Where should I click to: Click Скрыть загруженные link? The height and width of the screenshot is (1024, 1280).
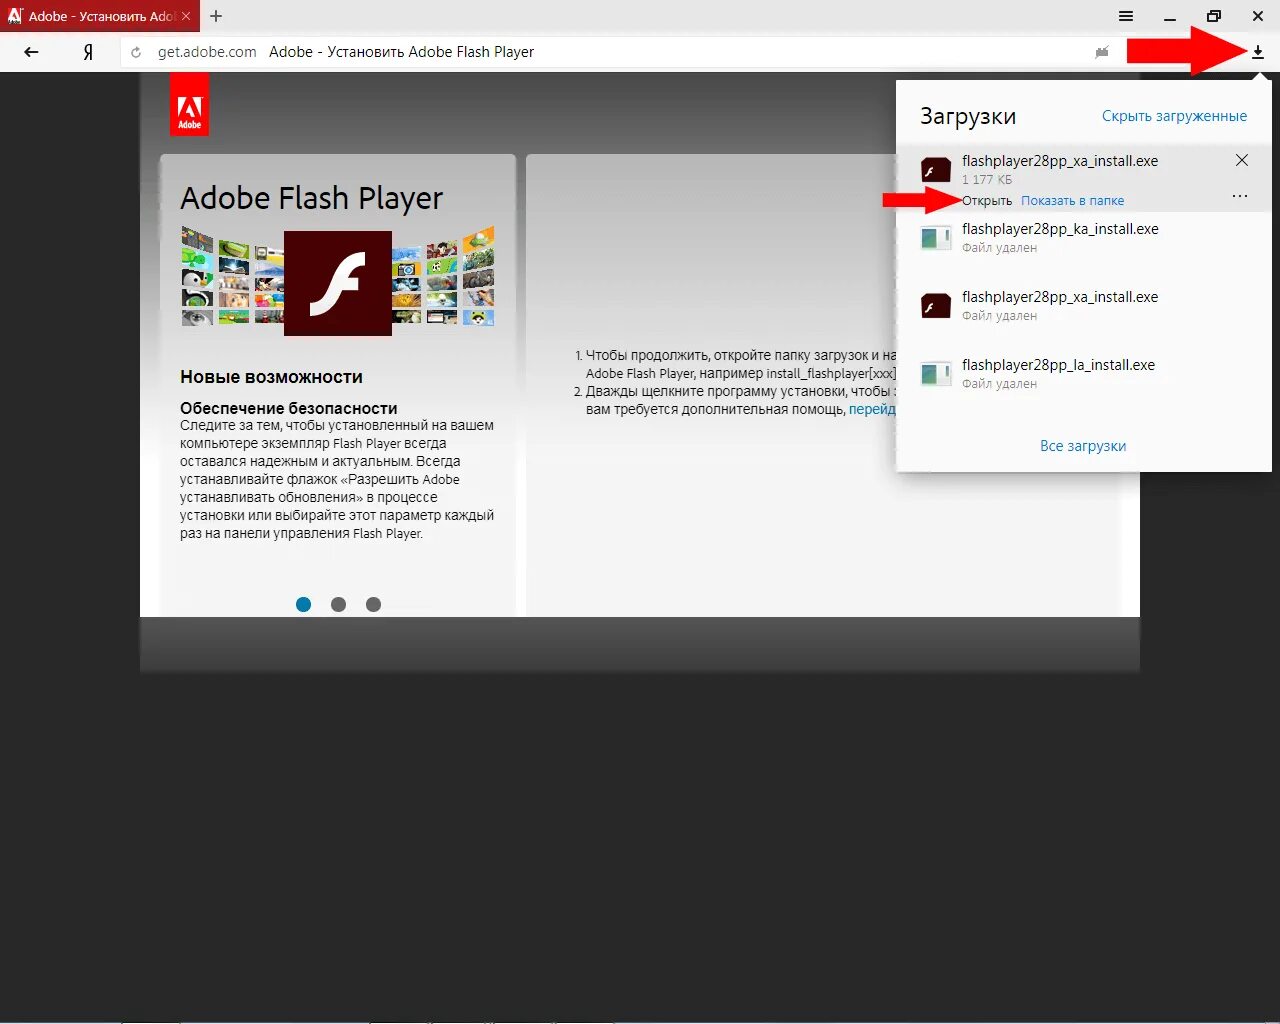click(x=1174, y=116)
